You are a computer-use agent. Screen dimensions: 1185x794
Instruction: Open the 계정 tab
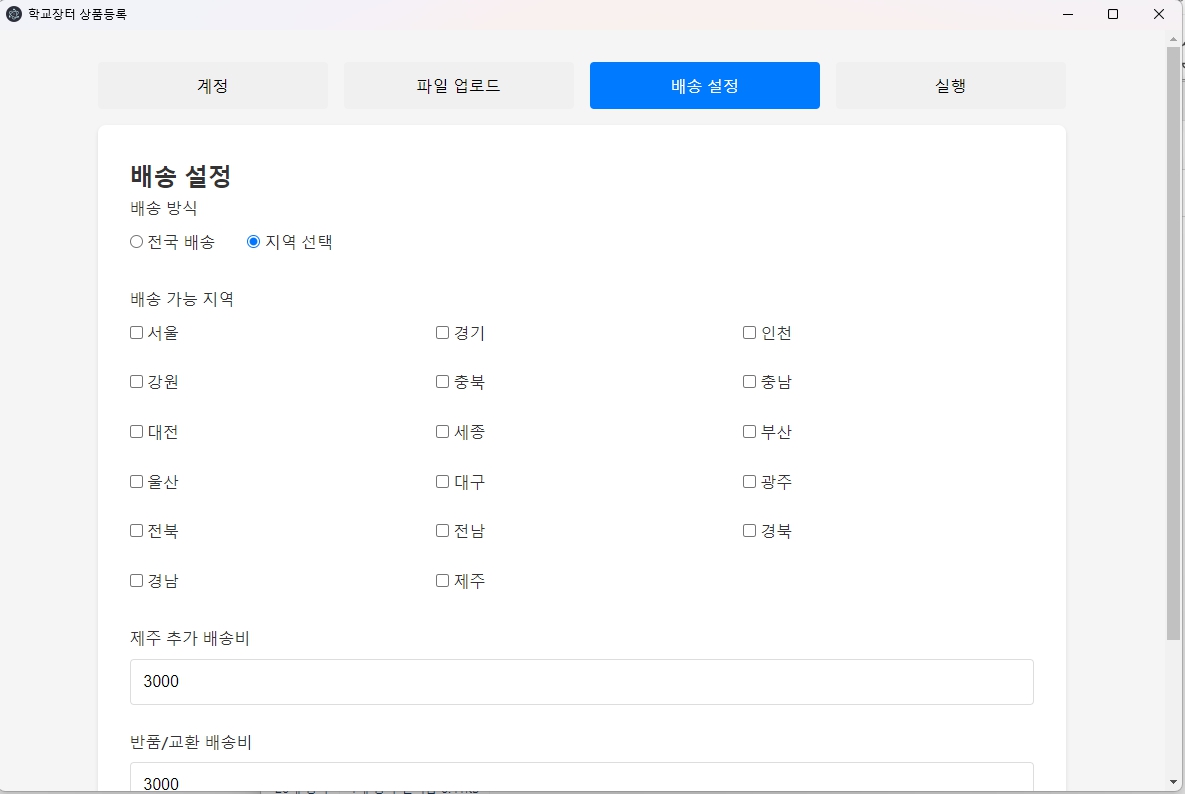tap(213, 86)
